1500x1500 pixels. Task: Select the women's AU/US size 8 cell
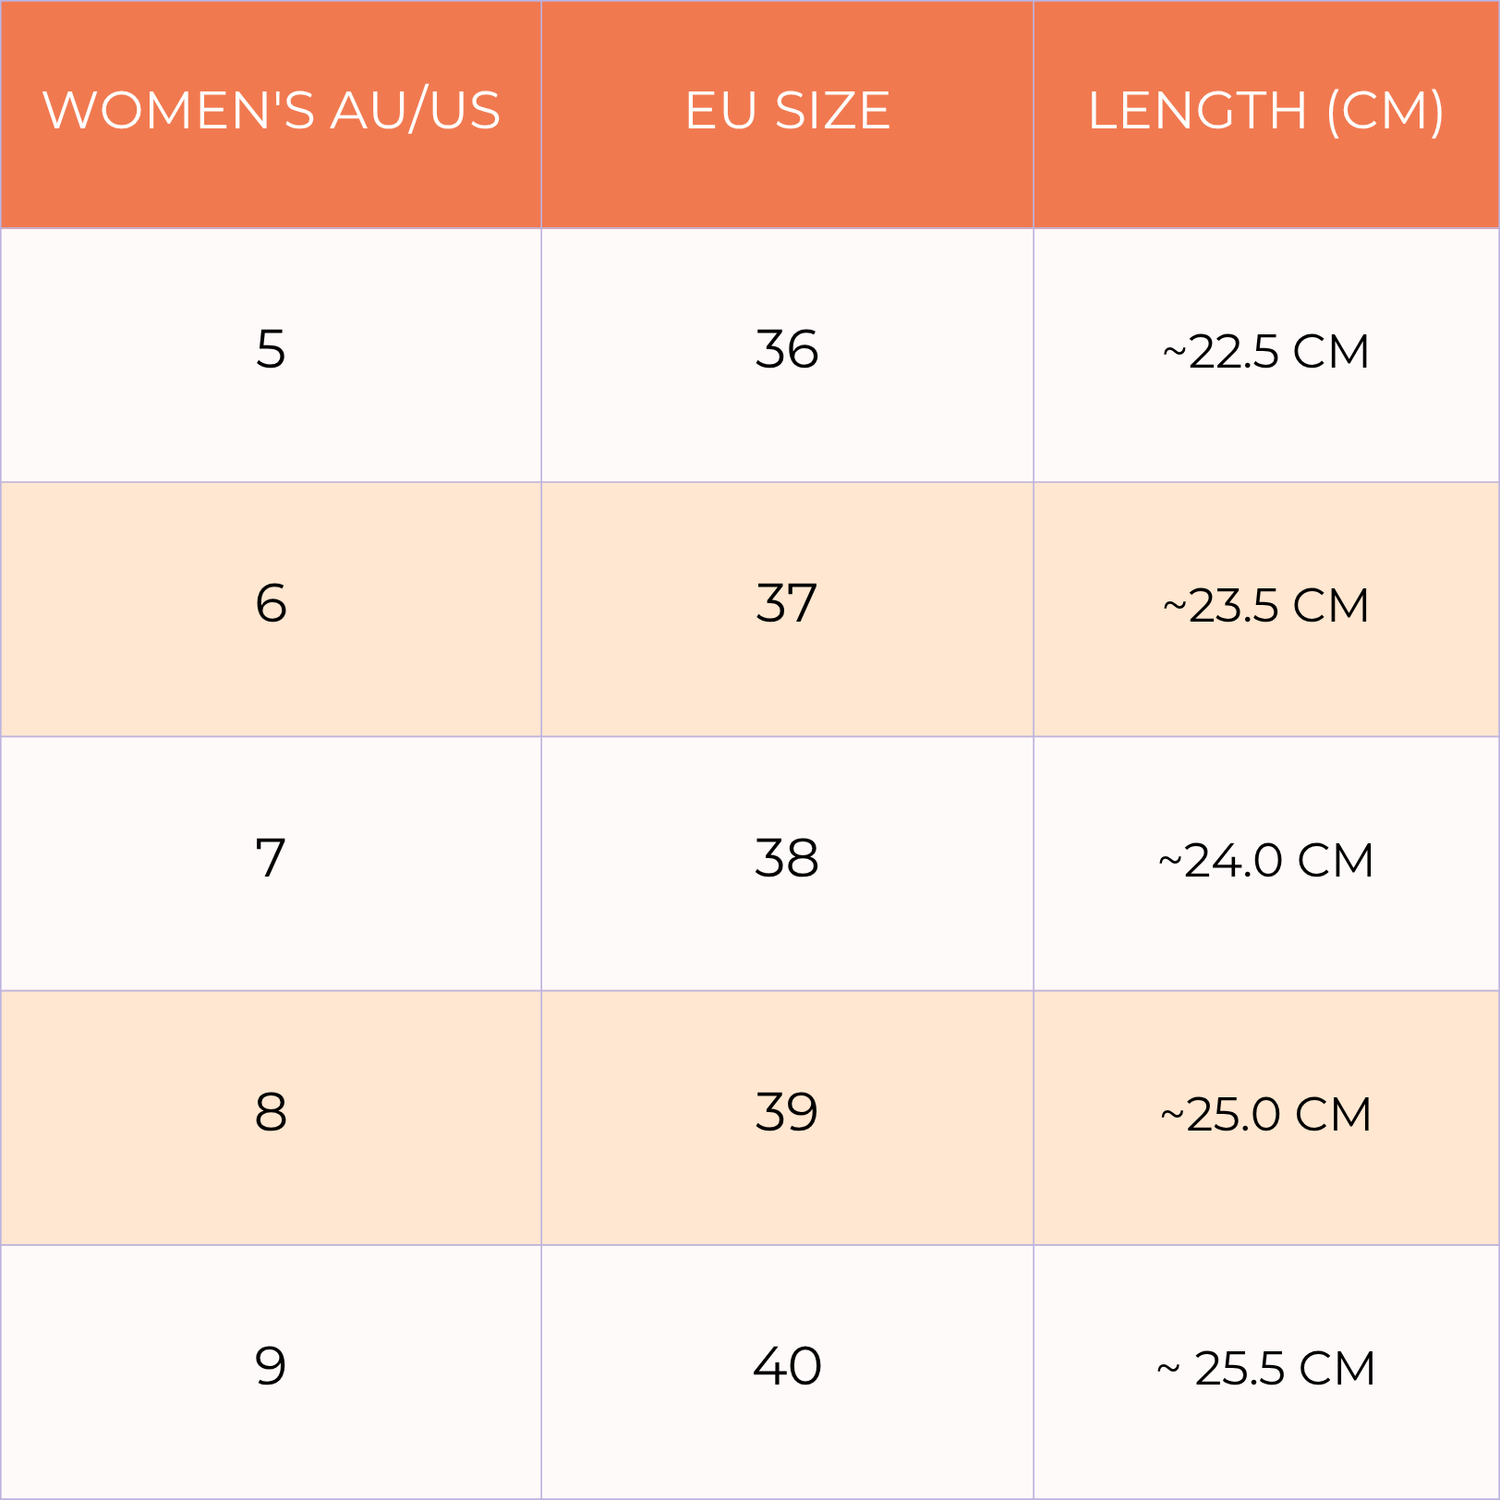tap(271, 1112)
